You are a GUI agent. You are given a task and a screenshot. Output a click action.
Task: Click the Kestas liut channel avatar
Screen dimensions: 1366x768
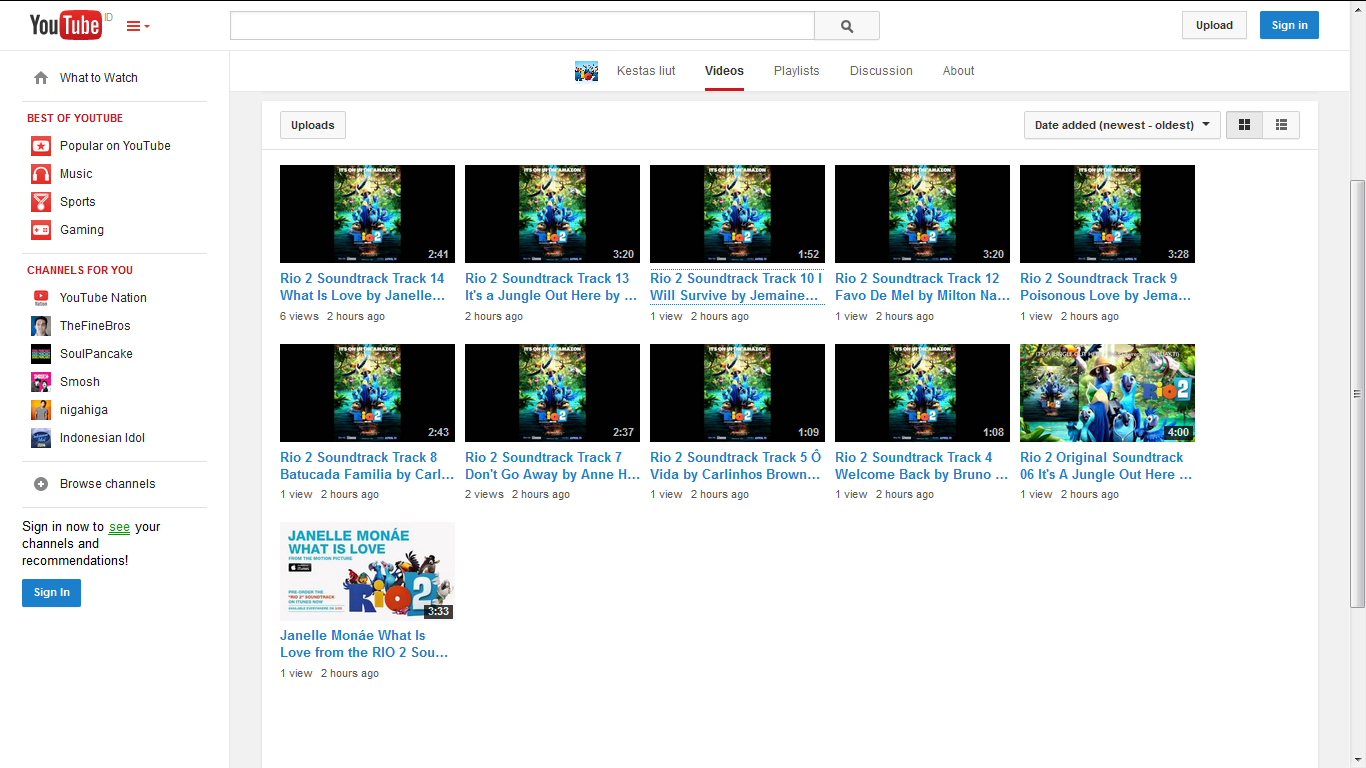coord(586,71)
